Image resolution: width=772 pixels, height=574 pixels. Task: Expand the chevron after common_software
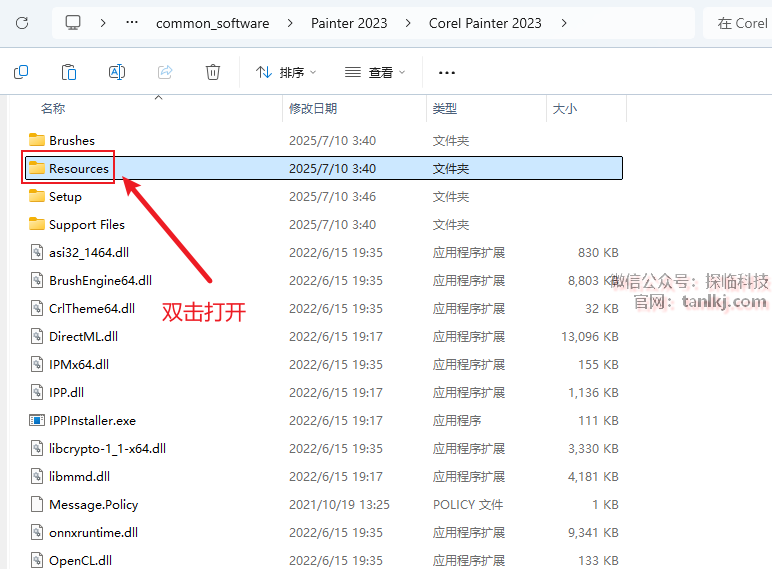(x=290, y=23)
